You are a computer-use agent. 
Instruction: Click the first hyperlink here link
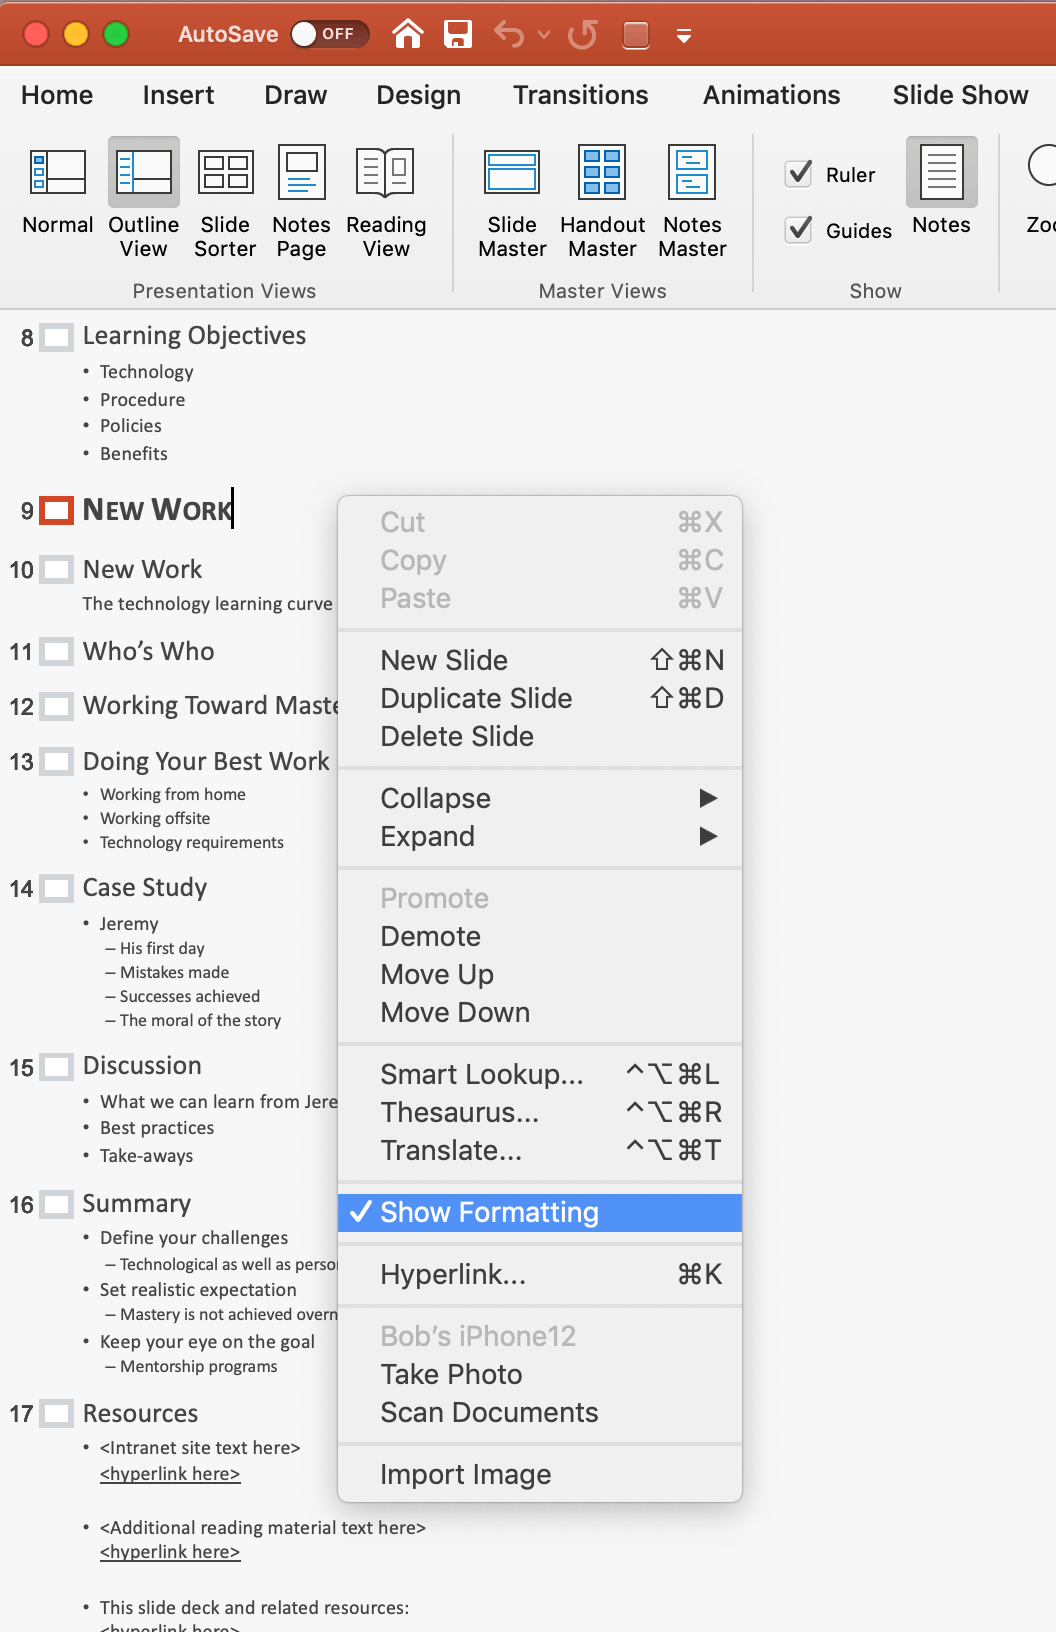click(170, 1474)
